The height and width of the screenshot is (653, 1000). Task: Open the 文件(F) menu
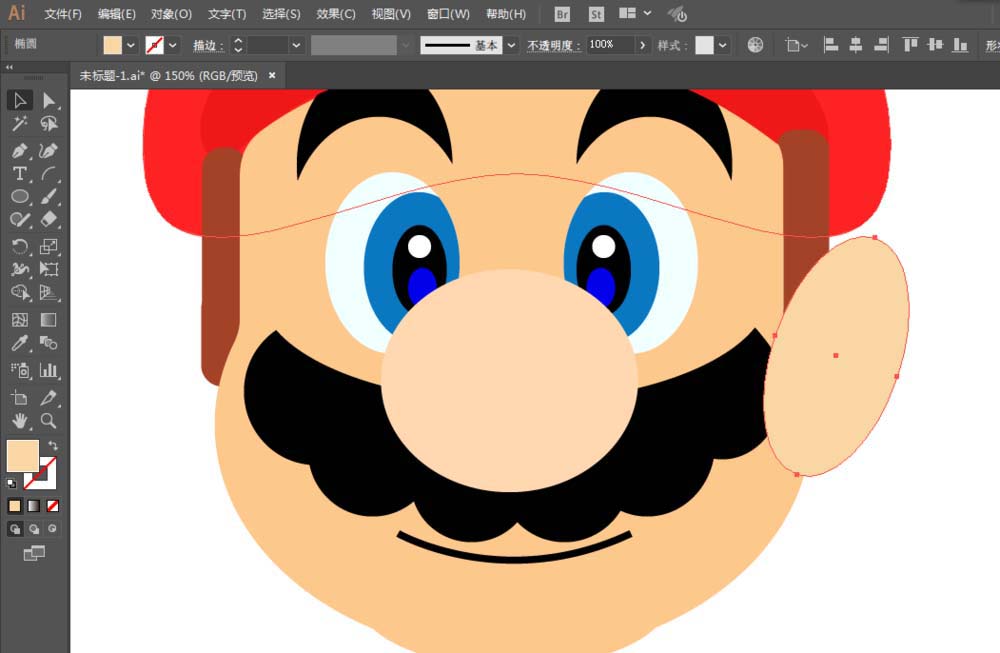point(62,14)
